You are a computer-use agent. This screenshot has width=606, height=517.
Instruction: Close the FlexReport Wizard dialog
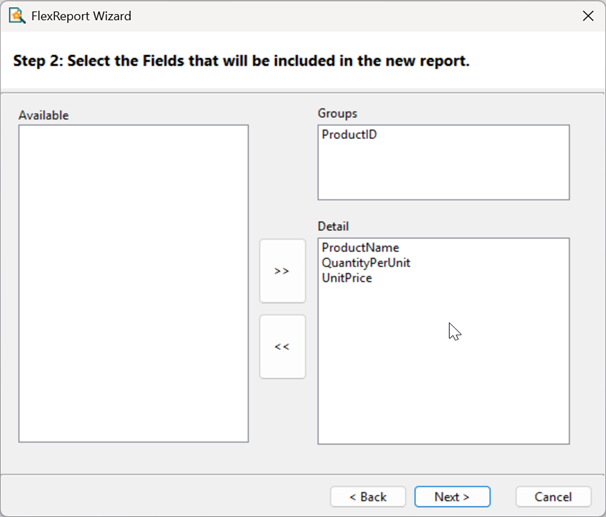point(588,16)
